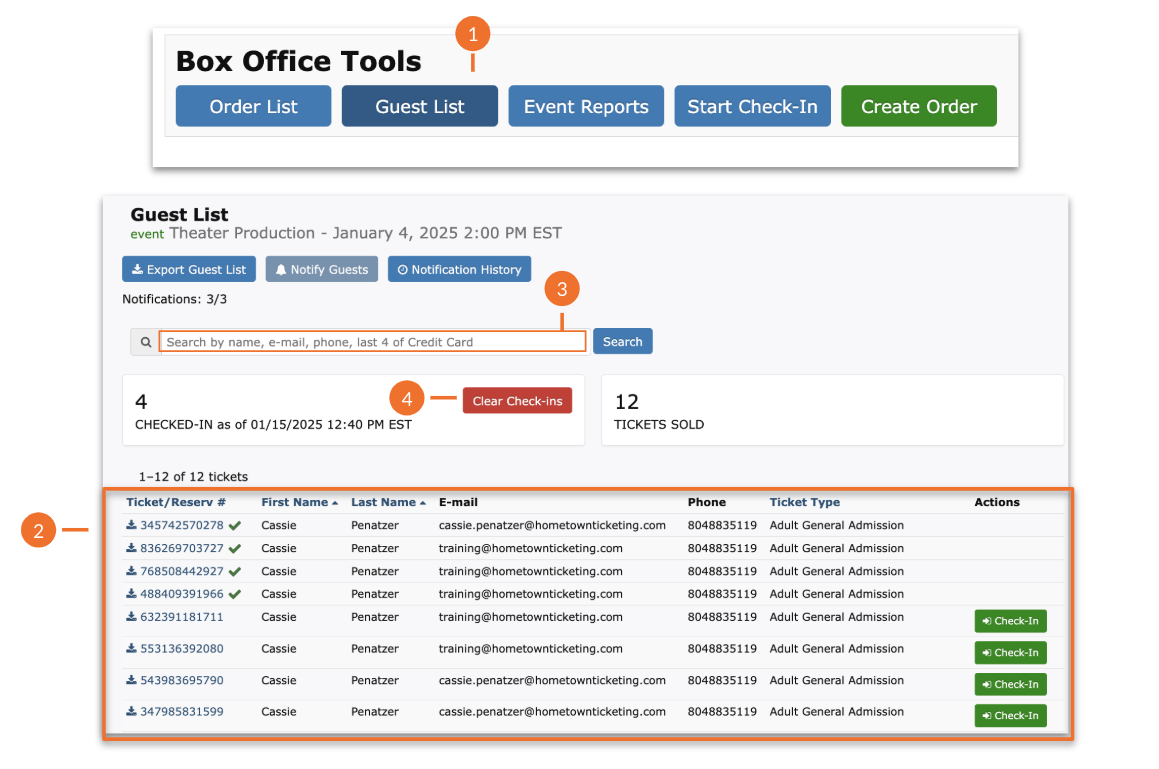Click download icon for ticket 632391181711
Viewport: 1159px width, 769px height.
(131, 617)
